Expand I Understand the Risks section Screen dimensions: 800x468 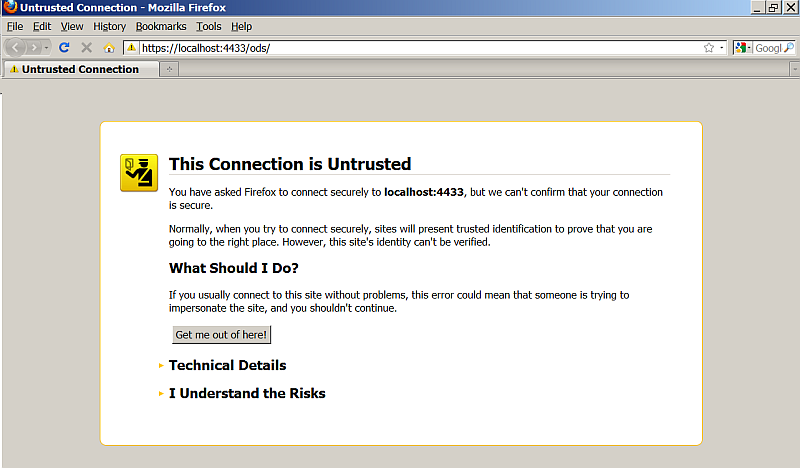click(247, 393)
